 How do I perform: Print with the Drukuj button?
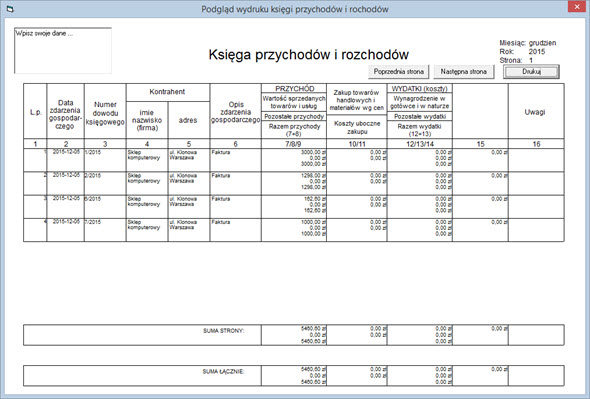point(531,72)
